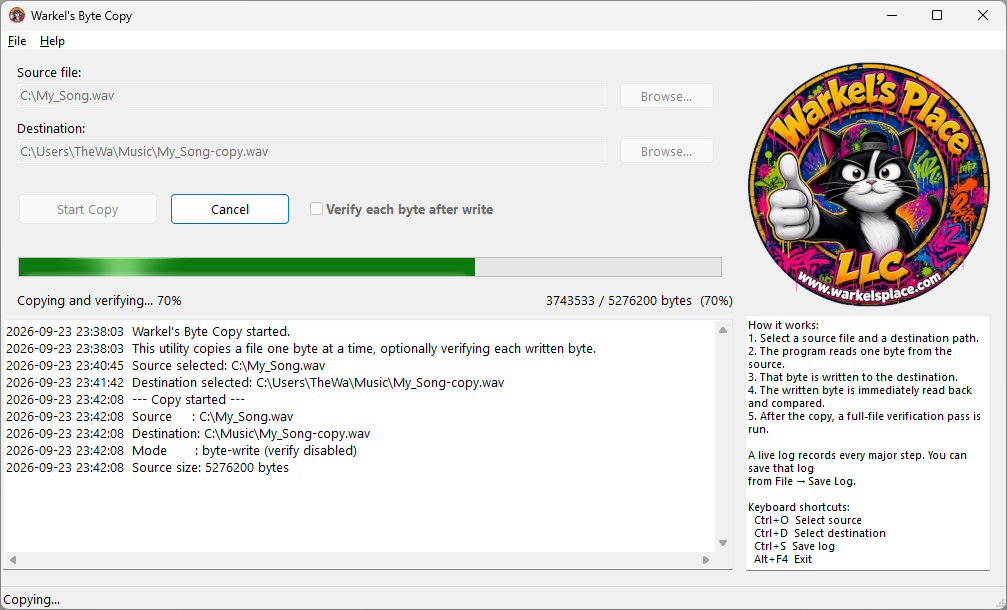1007x610 pixels.
Task: Click the "How it works:" heading
Action: [x=784, y=325]
